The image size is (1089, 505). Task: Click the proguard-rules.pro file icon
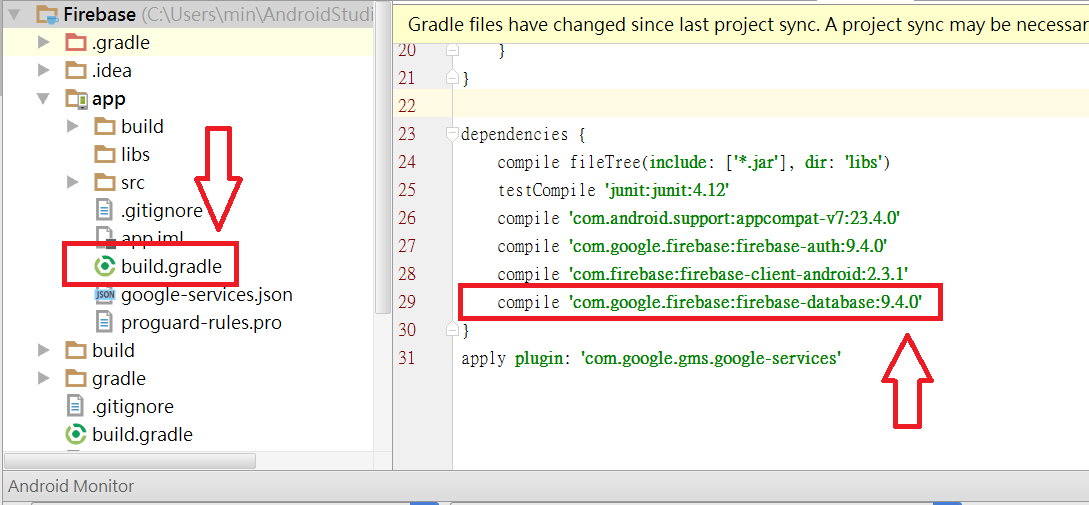click(x=104, y=322)
